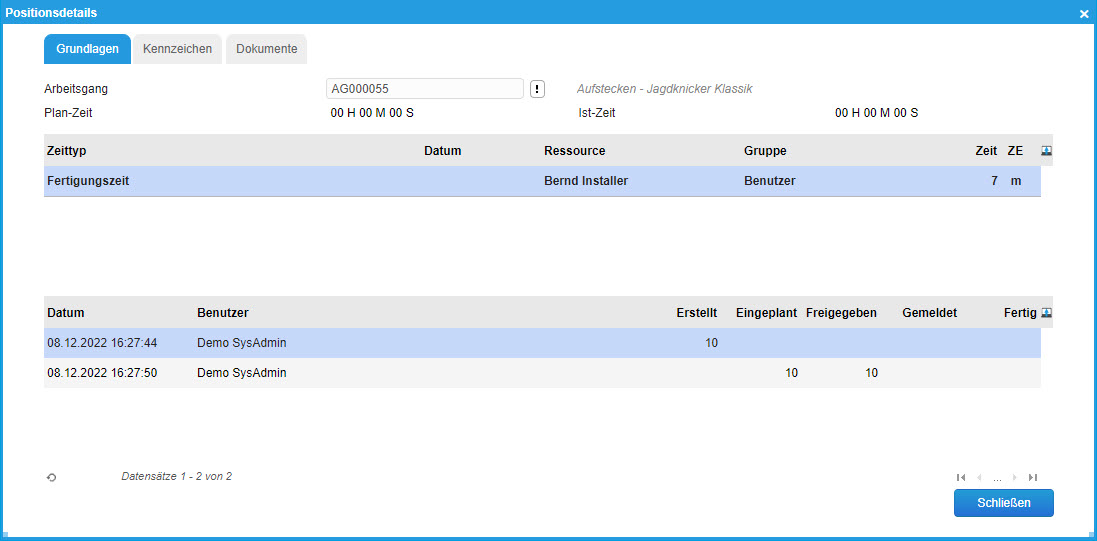Click the export icon next to the Fertig column

(1046, 313)
